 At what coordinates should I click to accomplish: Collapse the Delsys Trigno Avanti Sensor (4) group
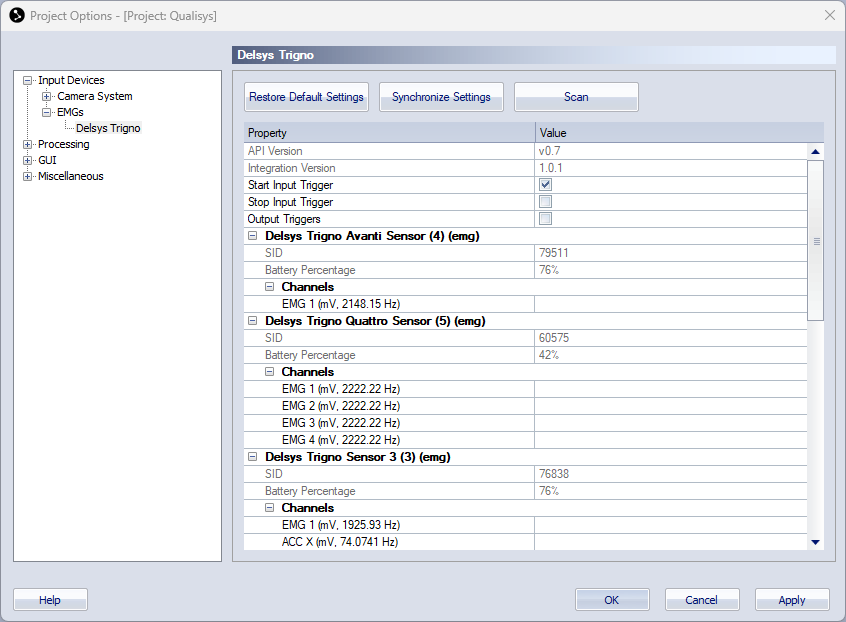tap(253, 236)
